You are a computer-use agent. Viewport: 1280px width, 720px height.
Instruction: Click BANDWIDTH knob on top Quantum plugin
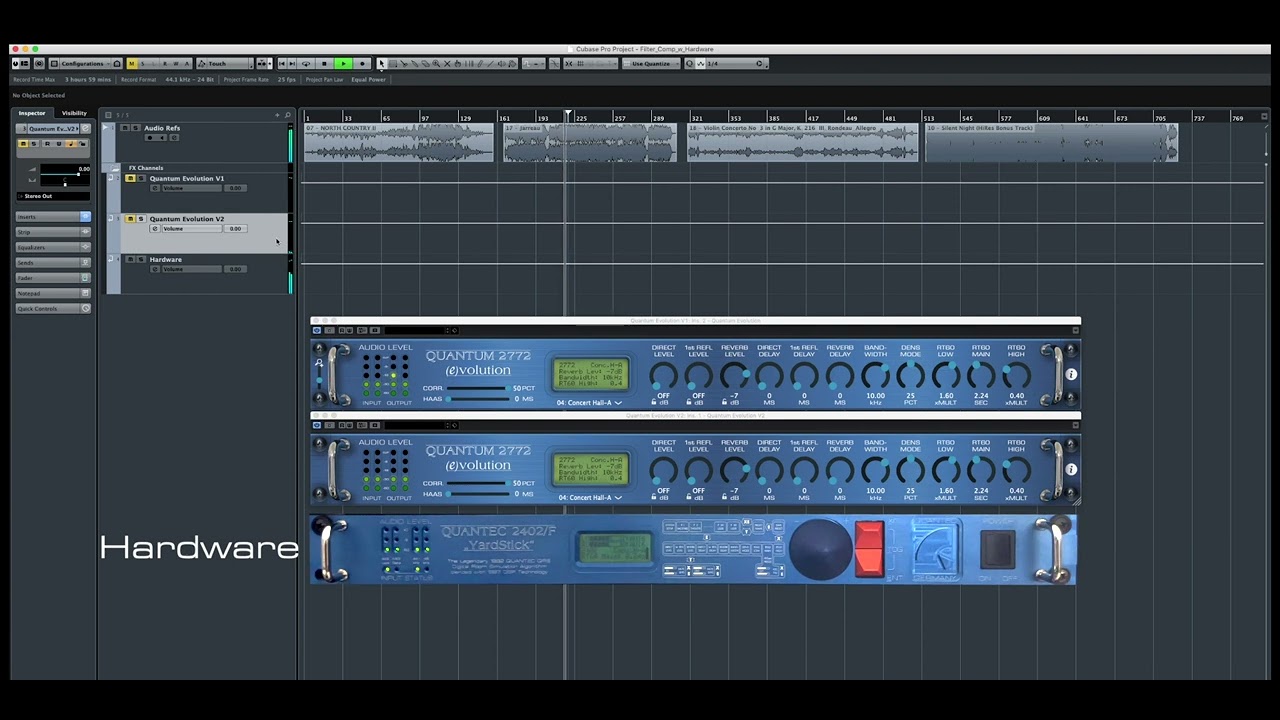coord(875,376)
